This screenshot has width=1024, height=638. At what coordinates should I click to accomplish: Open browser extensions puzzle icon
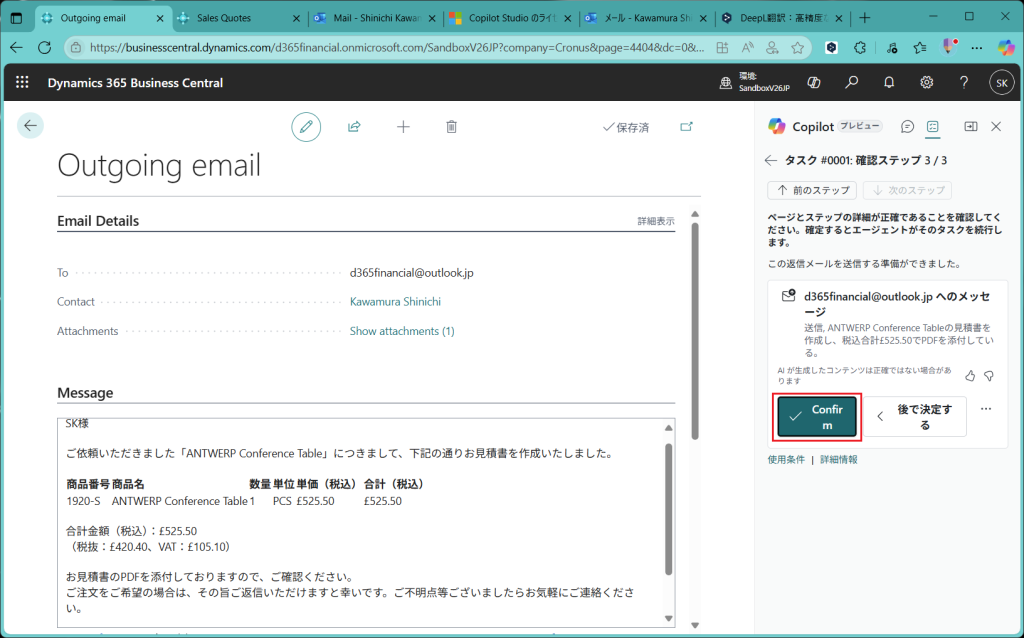pyautogui.click(x=860, y=48)
